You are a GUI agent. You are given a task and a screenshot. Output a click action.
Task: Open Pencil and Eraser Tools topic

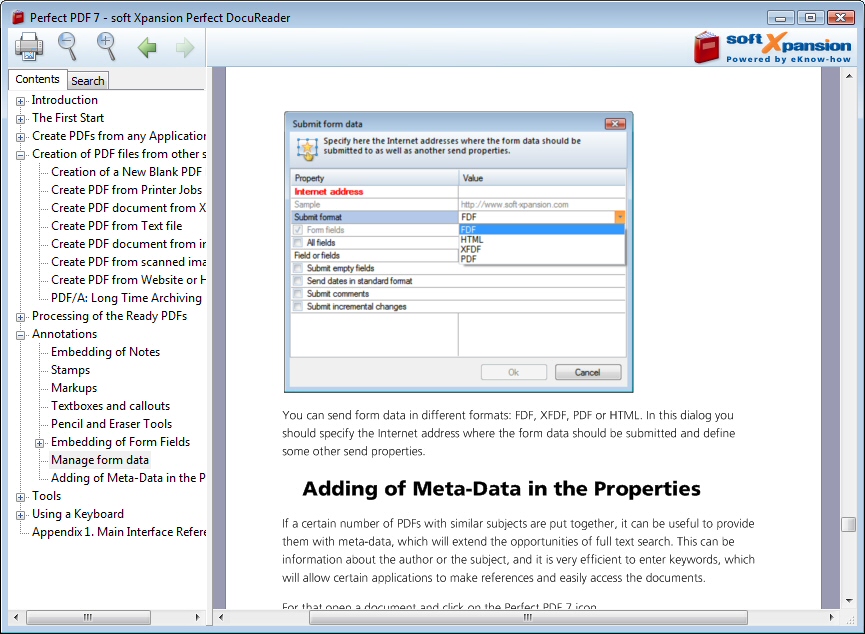click(x=111, y=424)
